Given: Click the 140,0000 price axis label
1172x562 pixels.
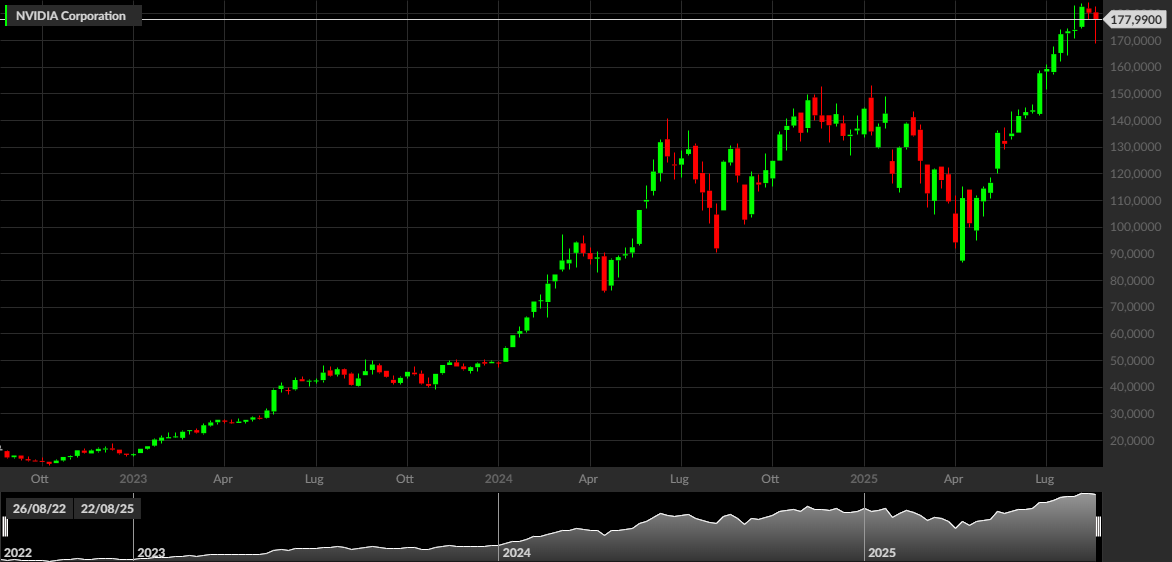Looking at the screenshot, I should (x=1136, y=120).
